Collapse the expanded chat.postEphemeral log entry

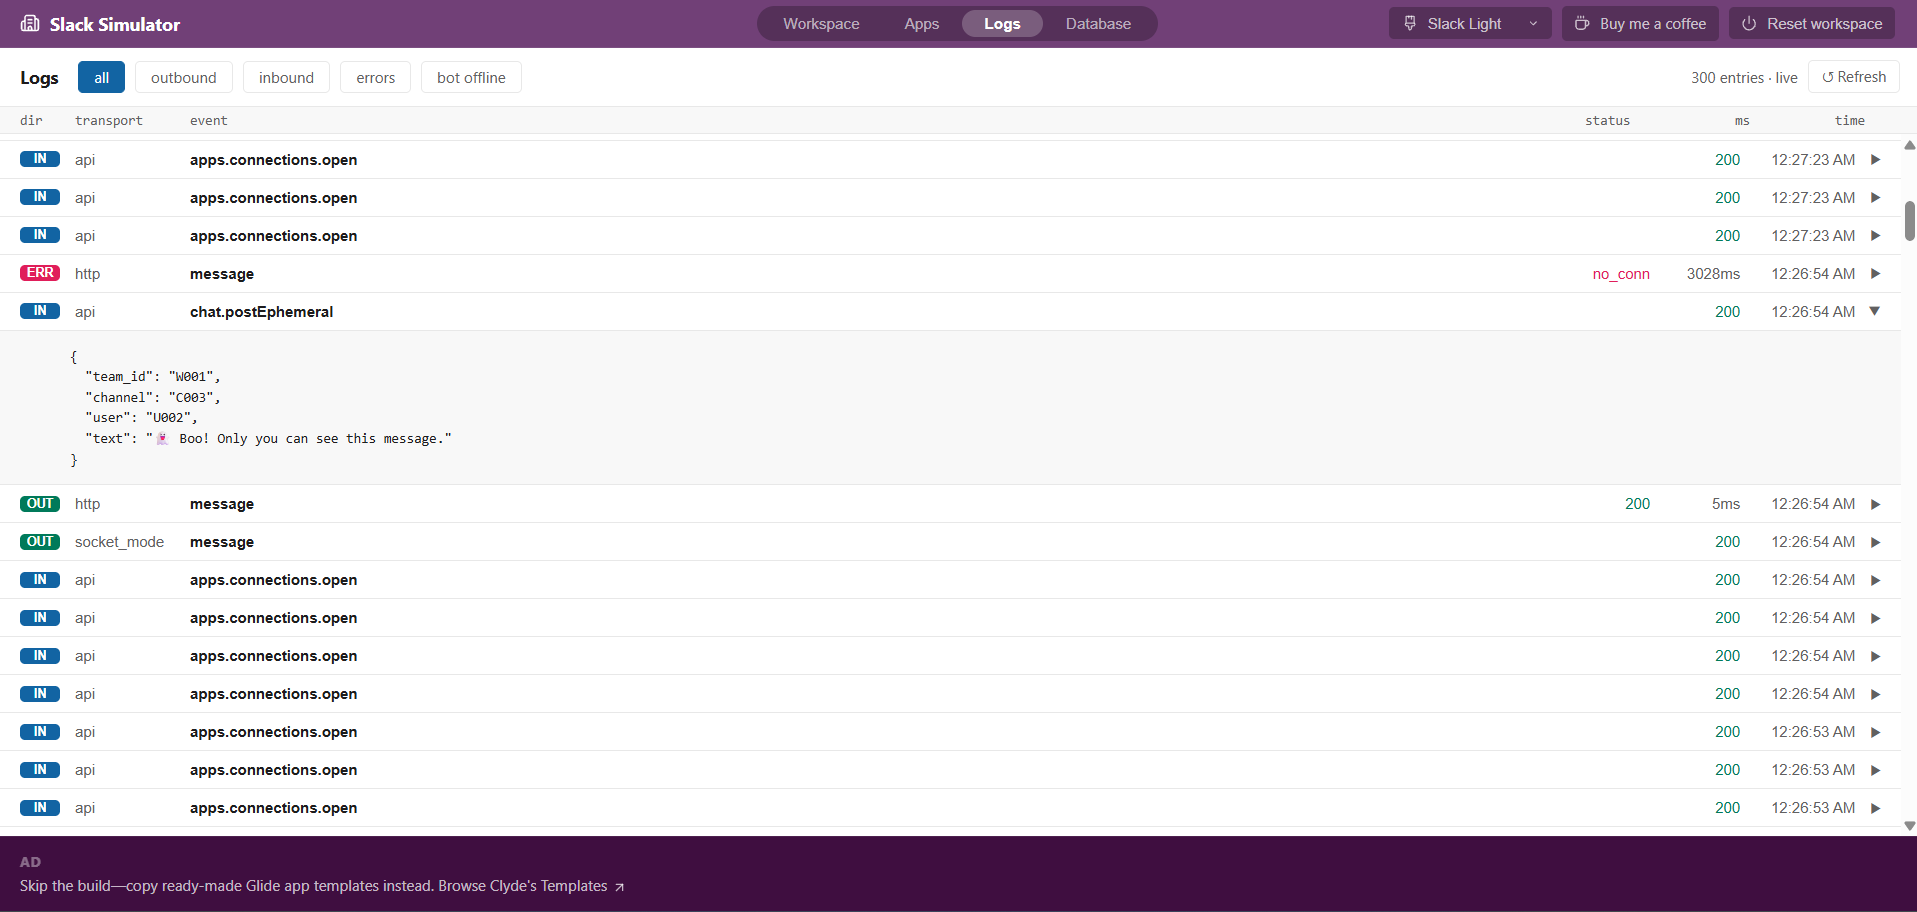[1875, 311]
